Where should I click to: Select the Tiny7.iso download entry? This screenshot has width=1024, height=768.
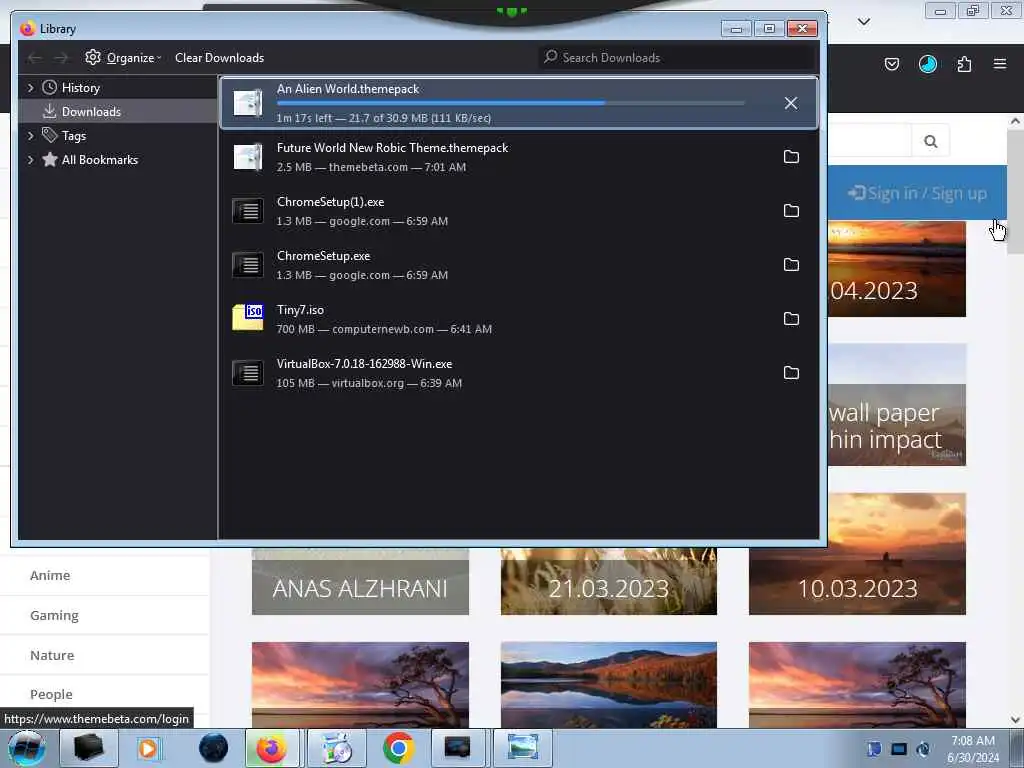(x=519, y=319)
